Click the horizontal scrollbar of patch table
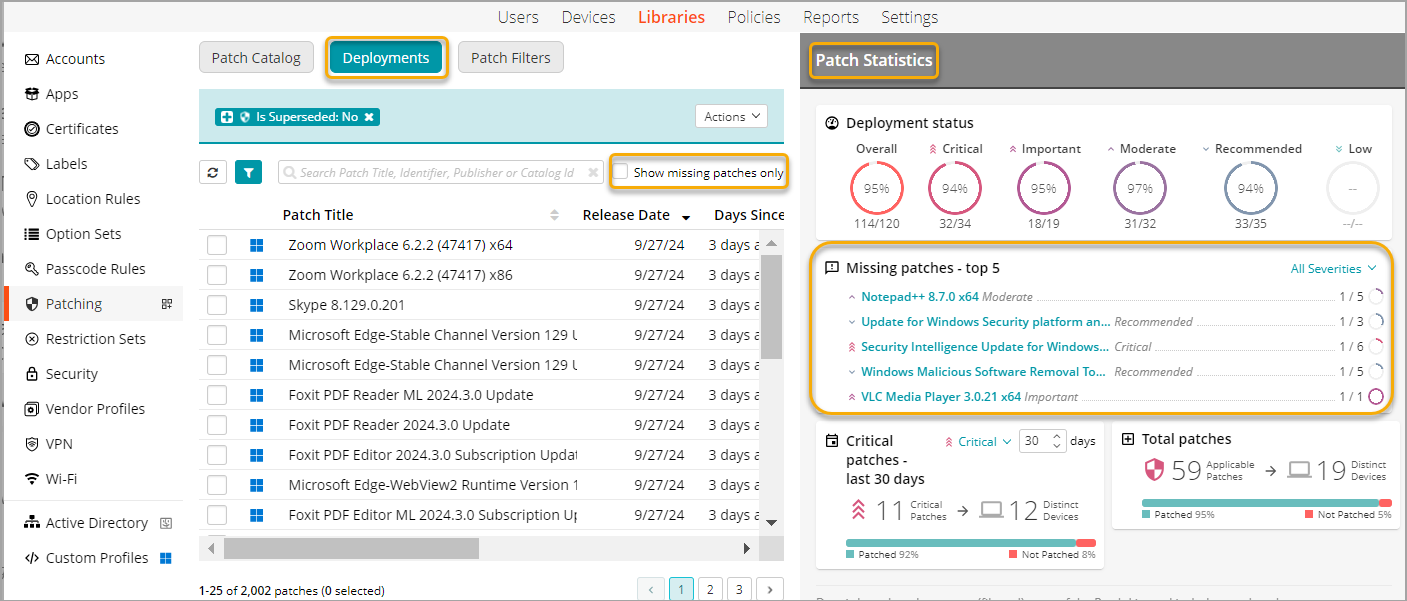1407x601 pixels. click(350, 548)
